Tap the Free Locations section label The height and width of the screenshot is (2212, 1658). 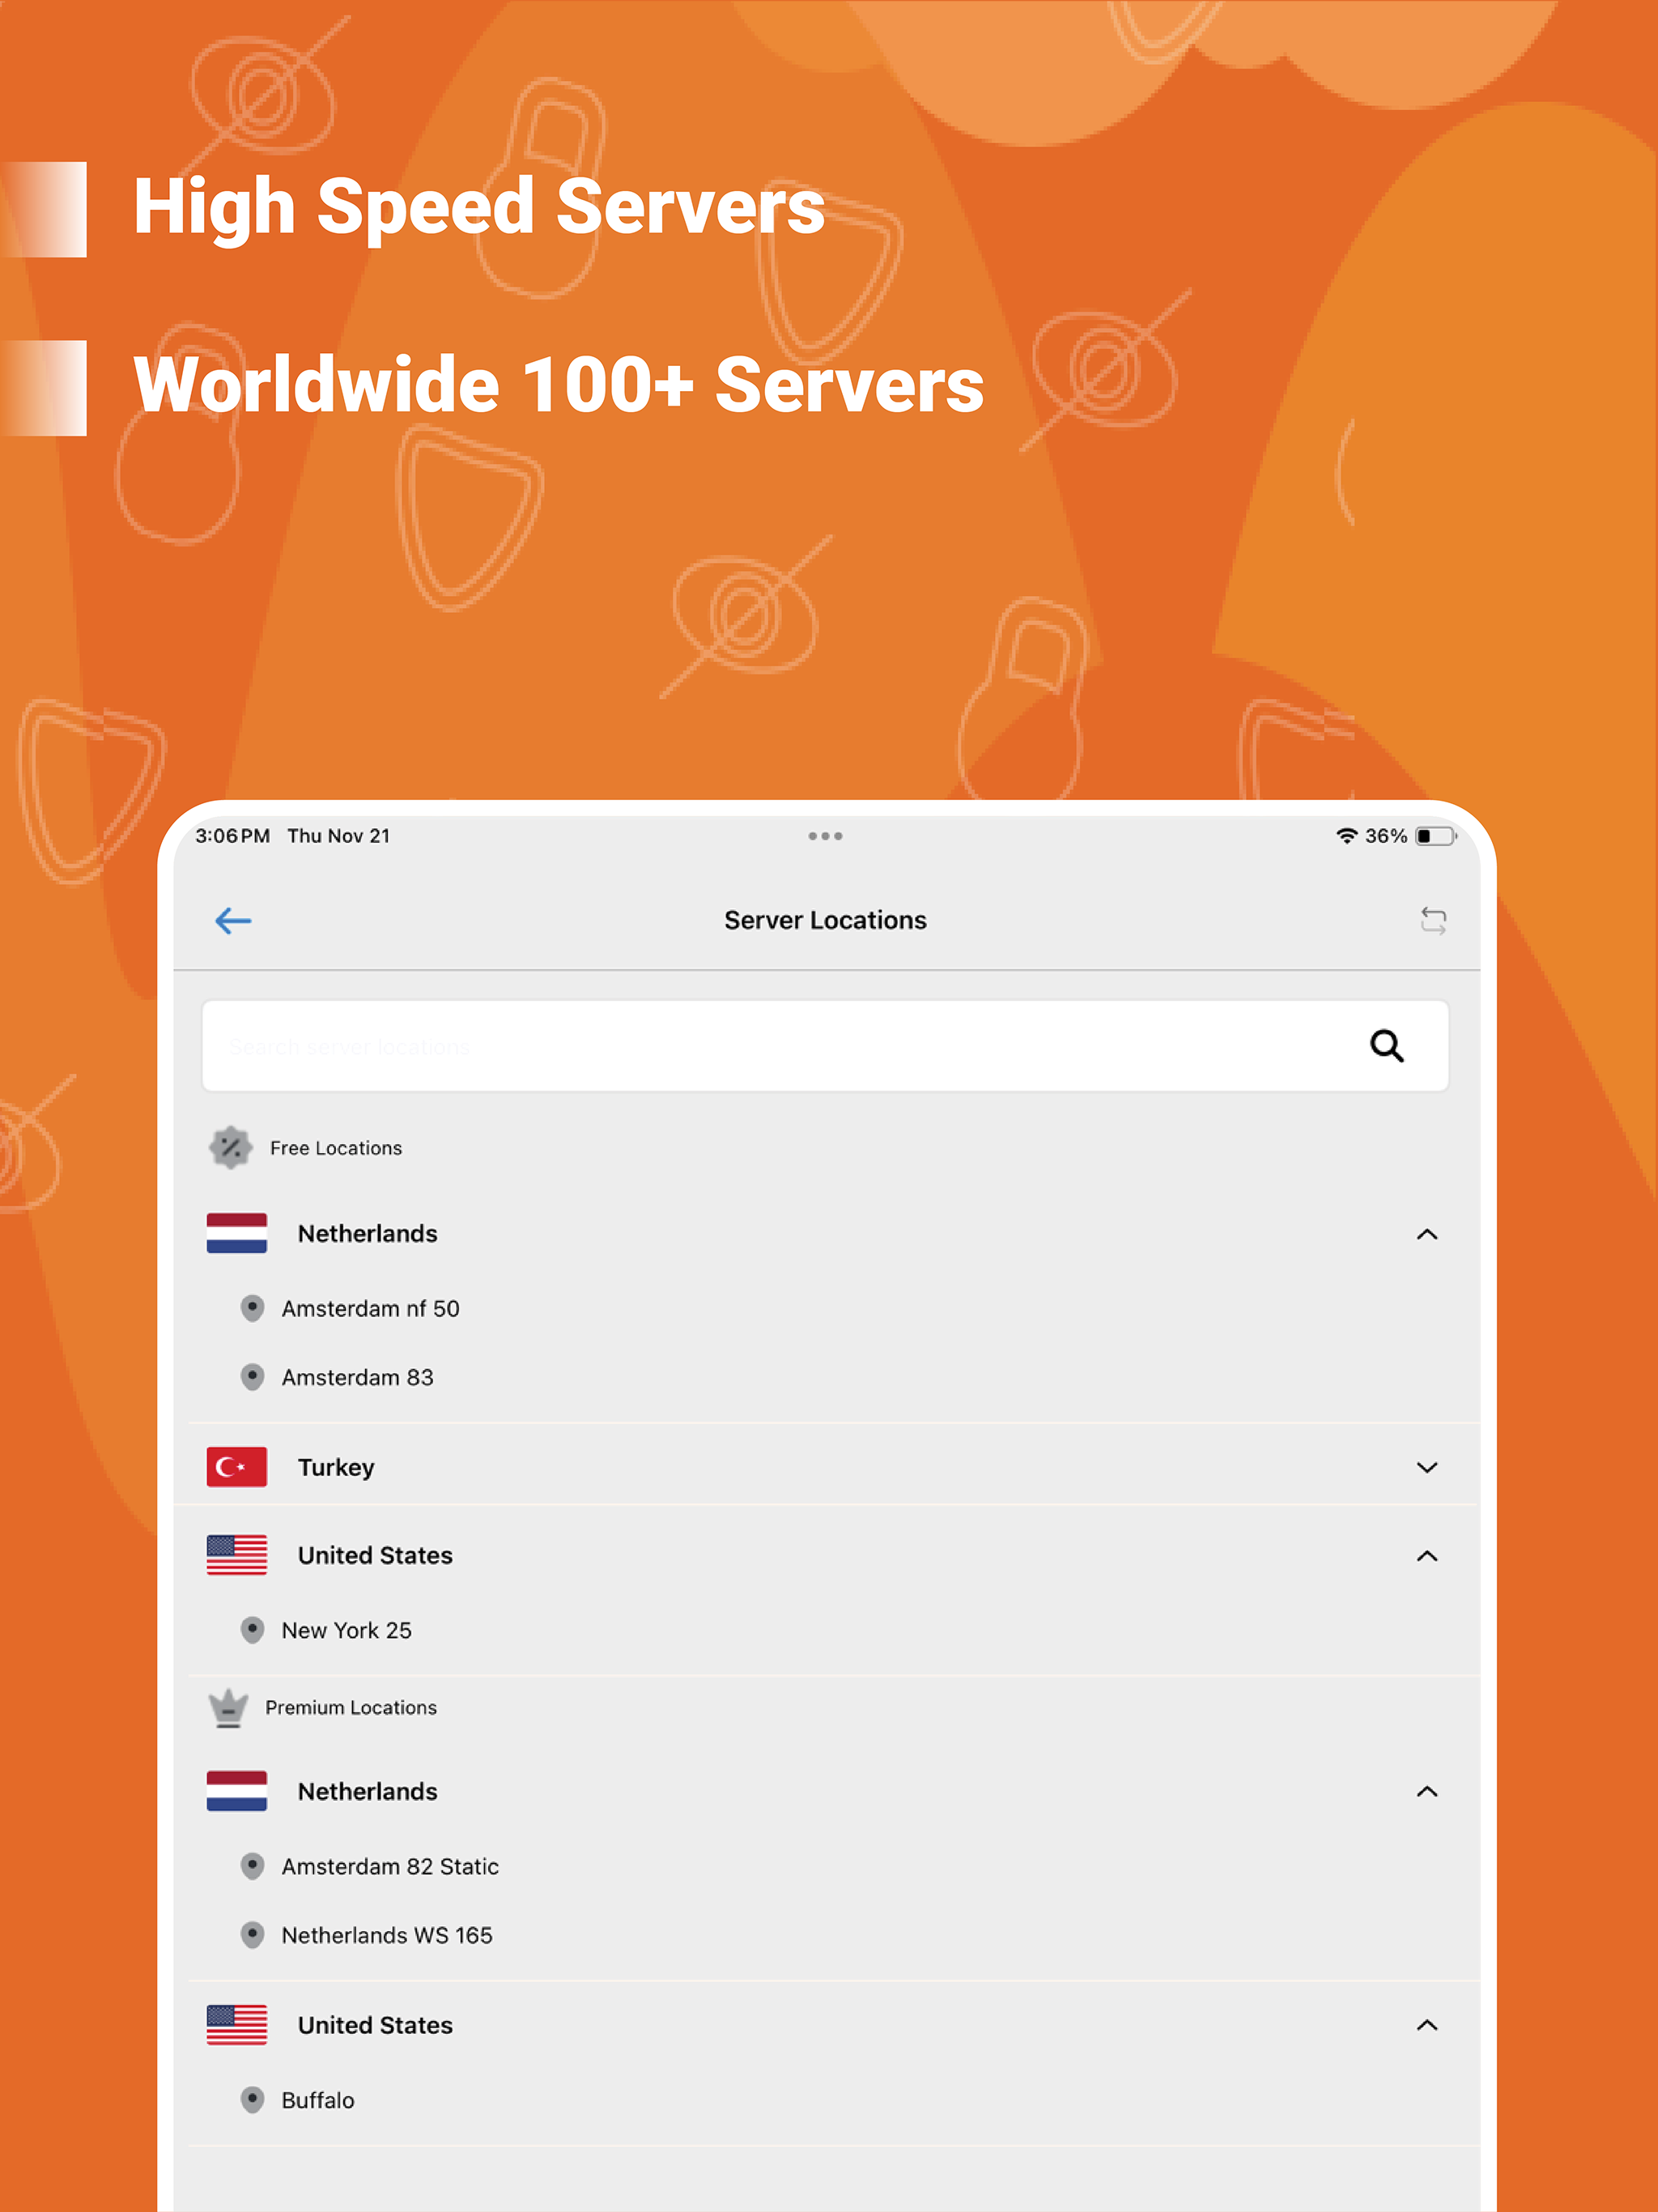[x=336, y=1148]
